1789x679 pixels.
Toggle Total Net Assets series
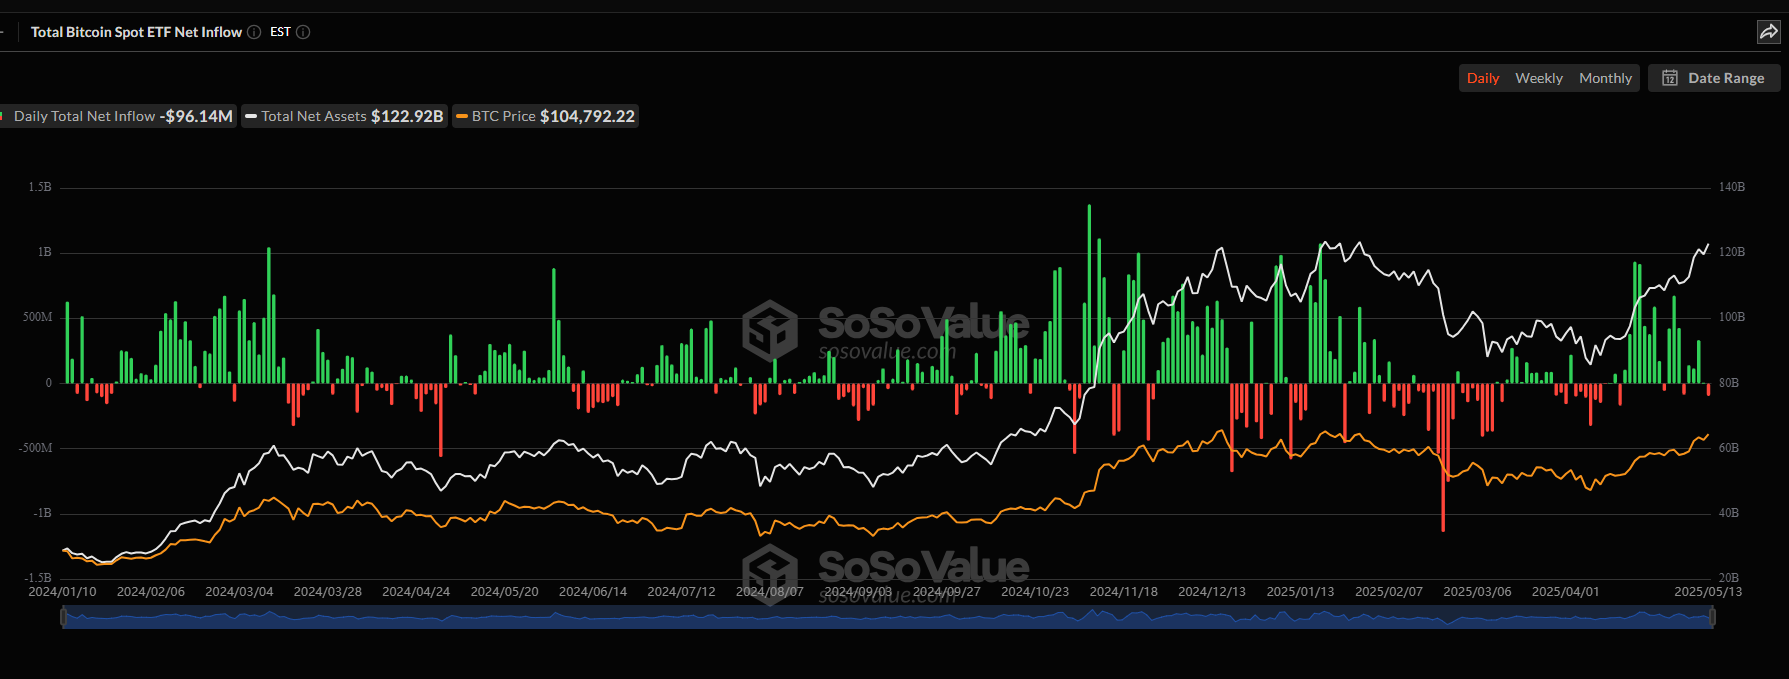pyautogui.click(x=345, y=116)
